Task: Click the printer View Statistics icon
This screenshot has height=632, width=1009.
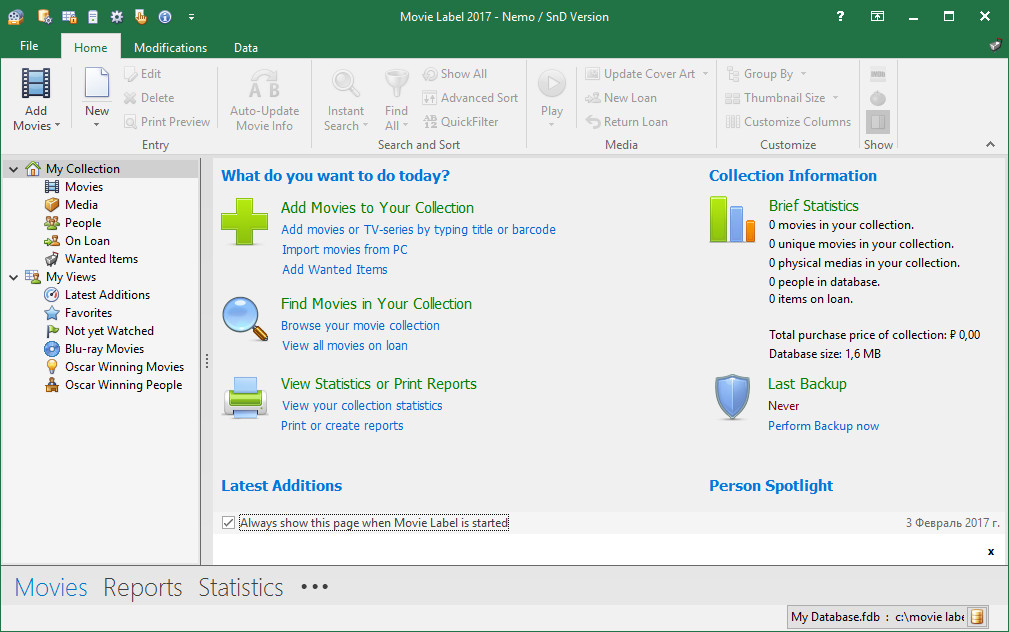Action: pos(244,397)
